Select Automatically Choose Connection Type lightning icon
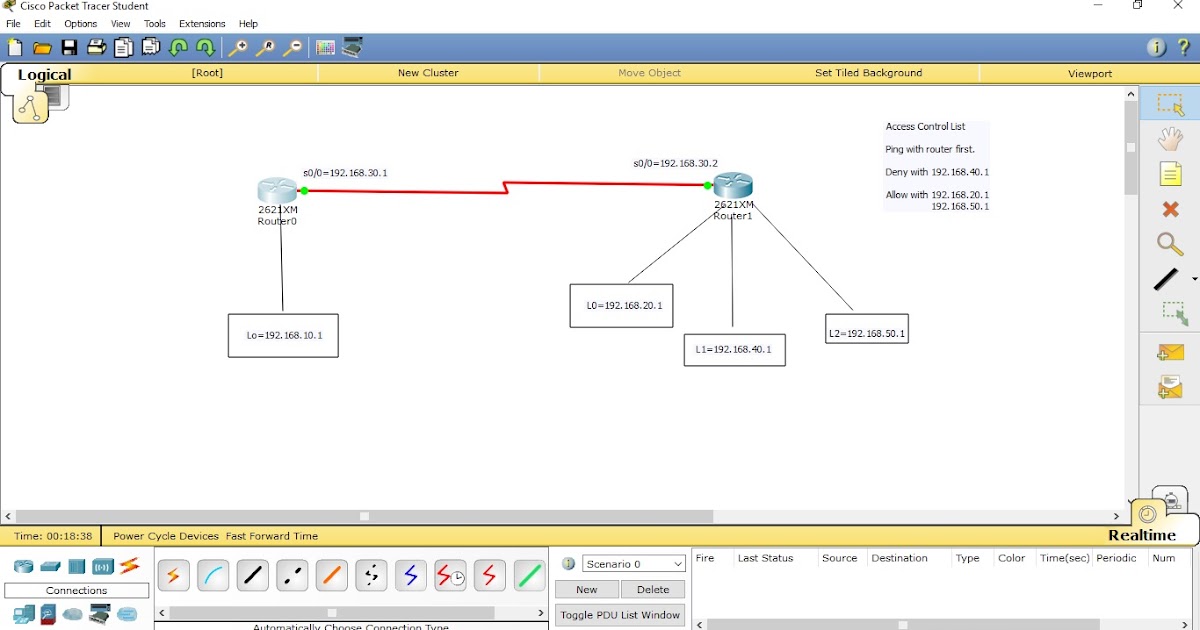 coord(173,576)
